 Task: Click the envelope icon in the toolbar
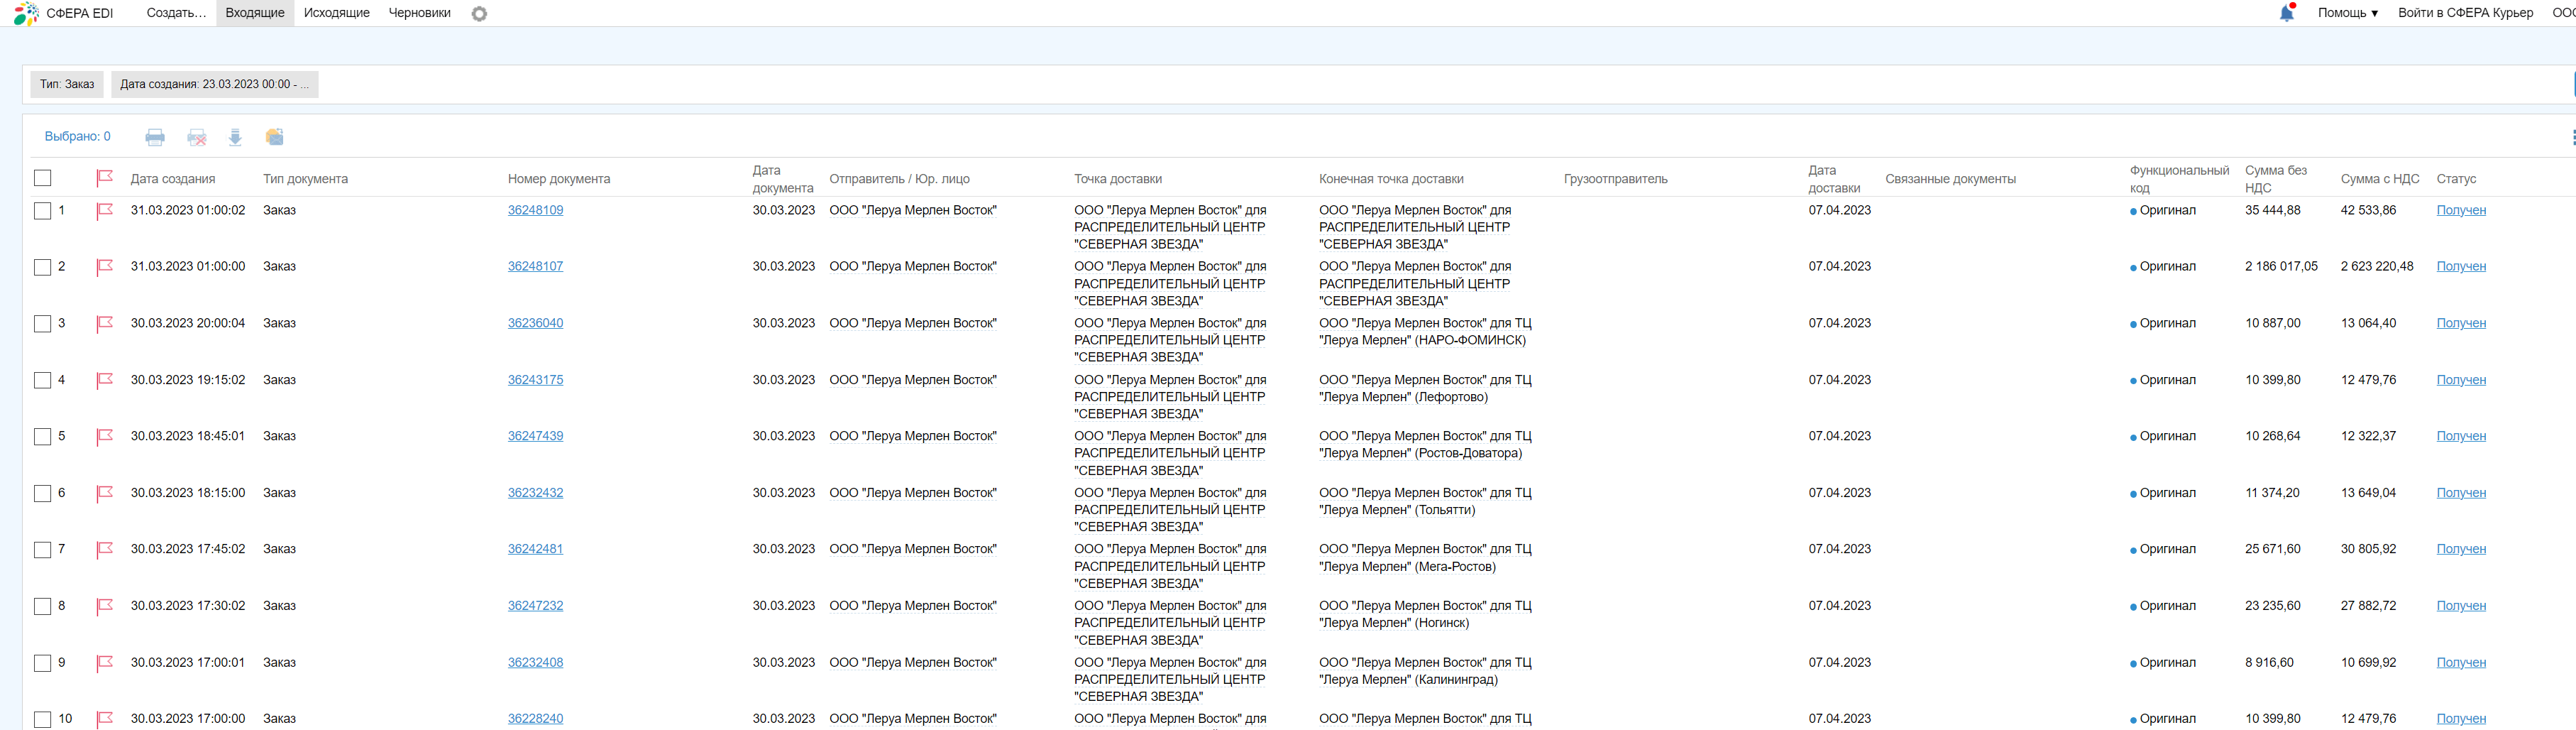(x=275, y=137)
